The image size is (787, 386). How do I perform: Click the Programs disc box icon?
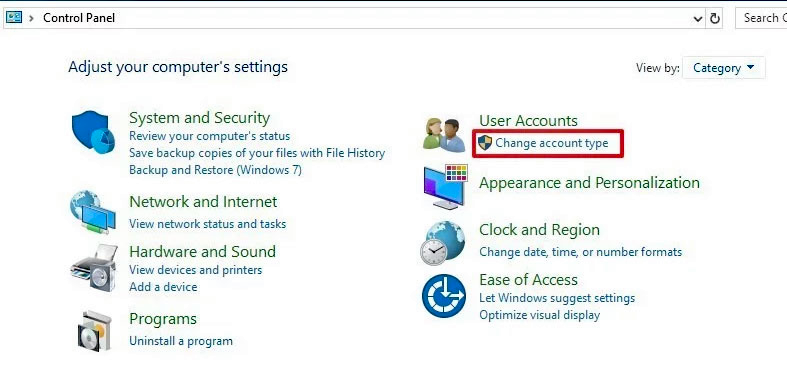(94, 330)
